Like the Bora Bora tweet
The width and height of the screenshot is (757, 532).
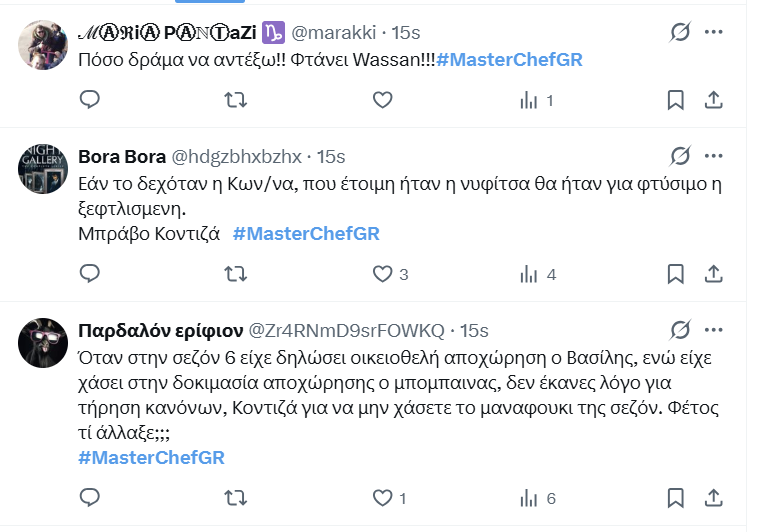pyautogui.click(x=382, y=274)
